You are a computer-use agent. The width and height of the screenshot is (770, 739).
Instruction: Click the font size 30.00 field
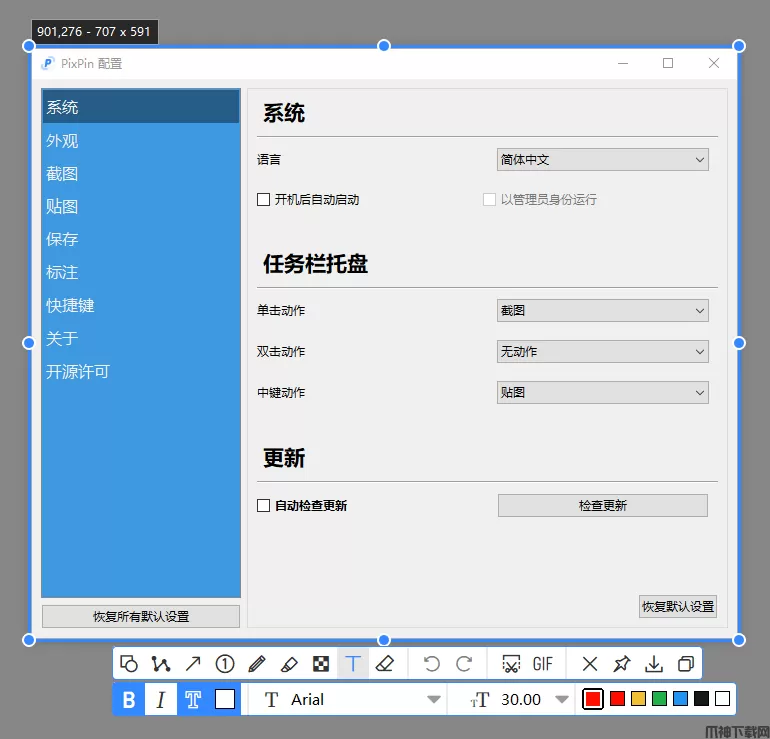click(520, 700)
